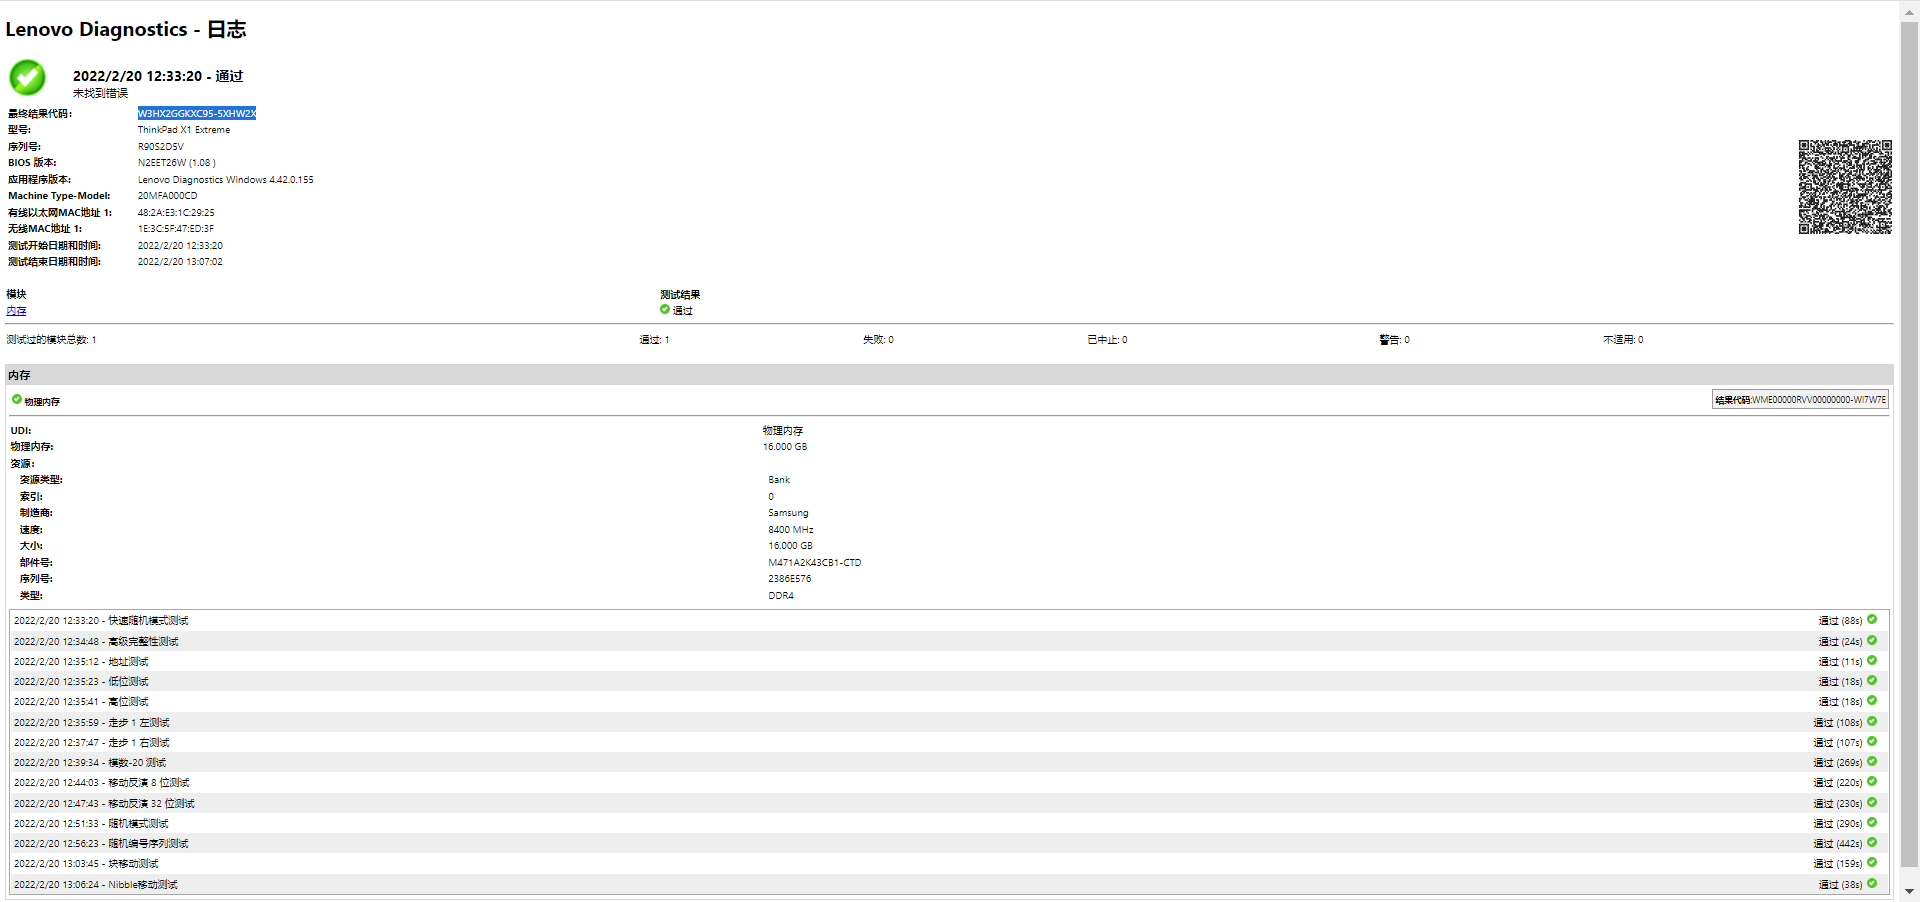Click the 快速随机模式测试 log row text
Image resolution: width=1920 pixels, height=902 pixels.
click(101, 621)
